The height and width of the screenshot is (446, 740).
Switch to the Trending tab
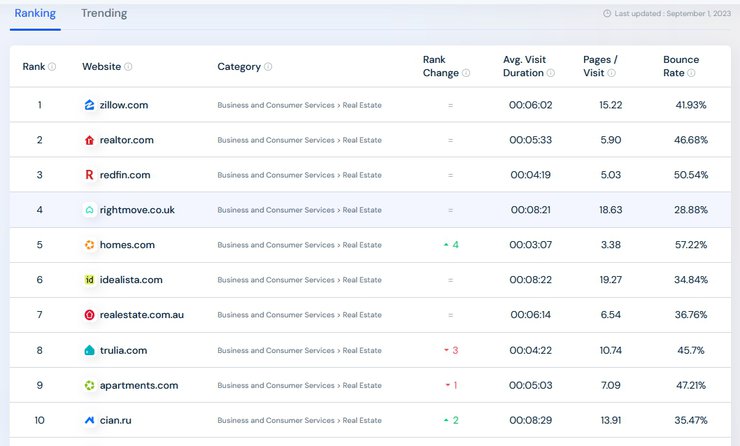pos(104,13)
